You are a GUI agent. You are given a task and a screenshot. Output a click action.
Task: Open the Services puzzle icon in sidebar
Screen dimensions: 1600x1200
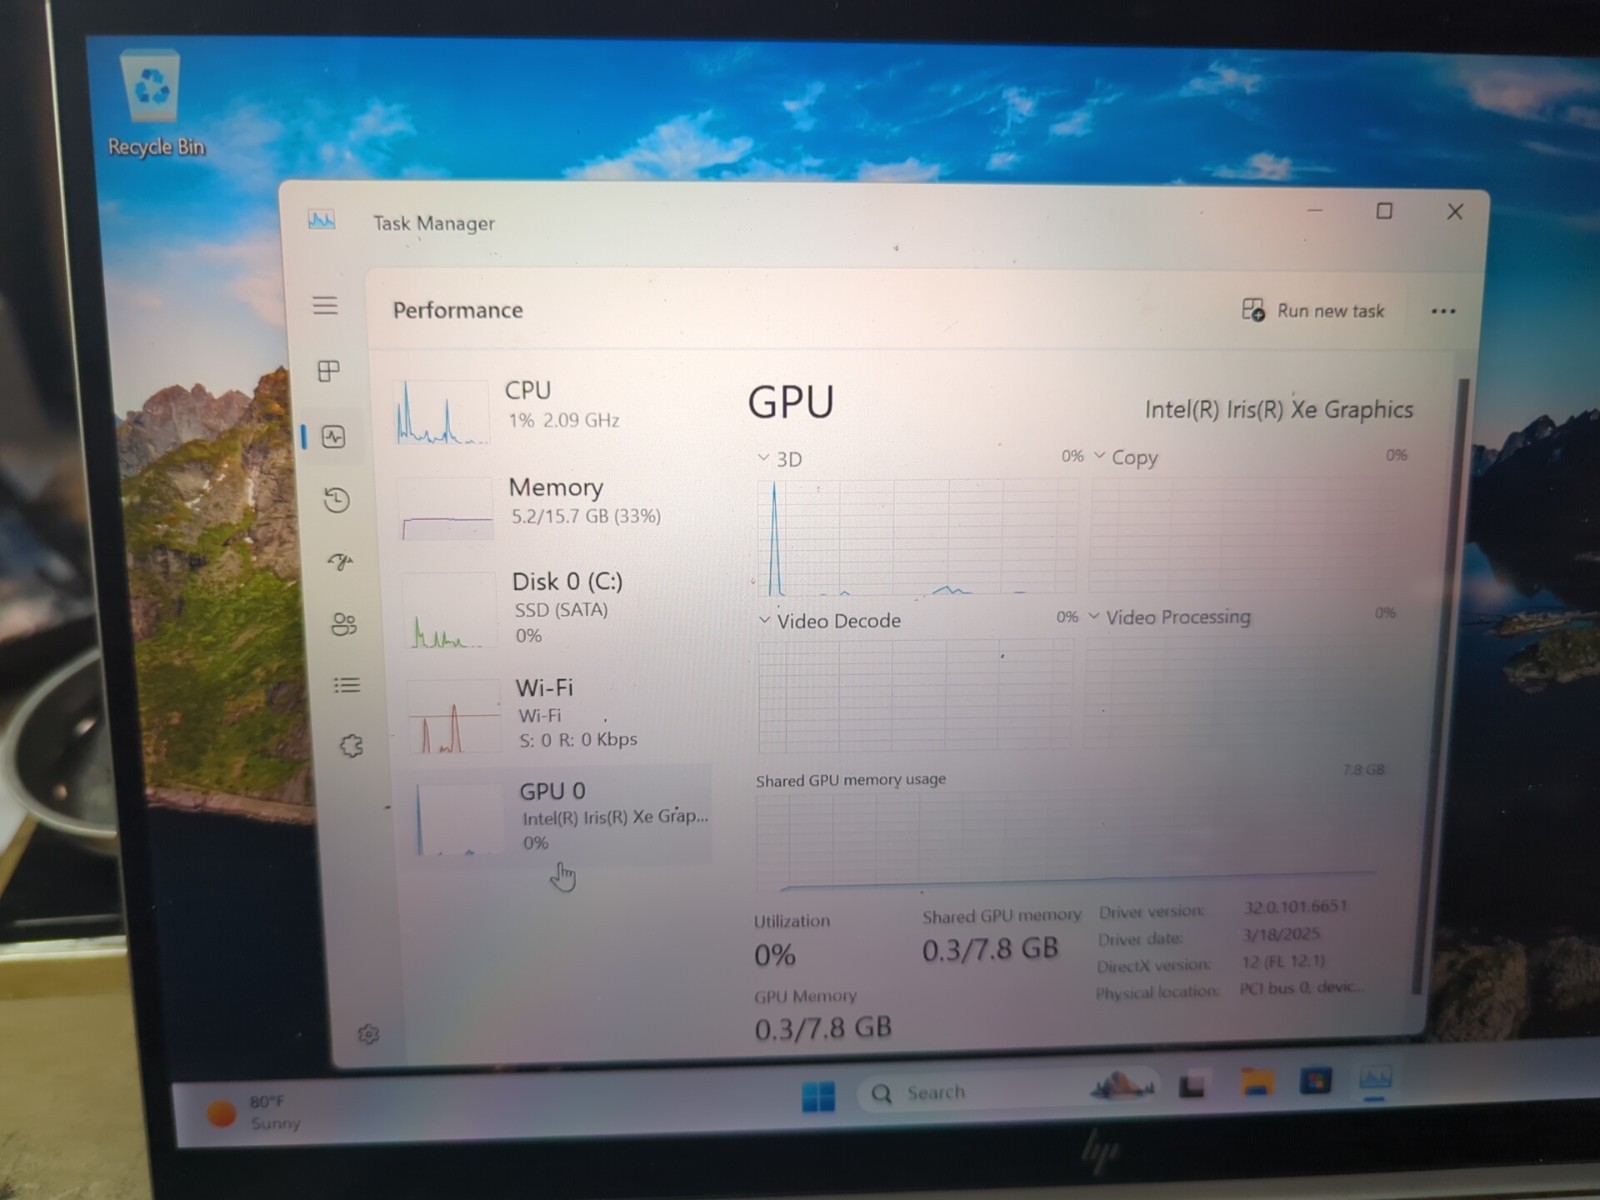[351, 745]
